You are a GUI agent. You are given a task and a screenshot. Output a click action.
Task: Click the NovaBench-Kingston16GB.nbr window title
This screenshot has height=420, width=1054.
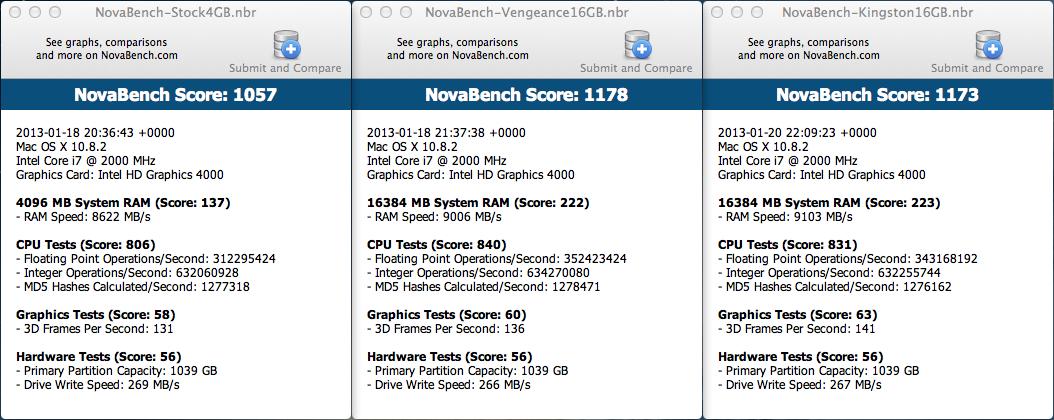(x=877, y=12)
